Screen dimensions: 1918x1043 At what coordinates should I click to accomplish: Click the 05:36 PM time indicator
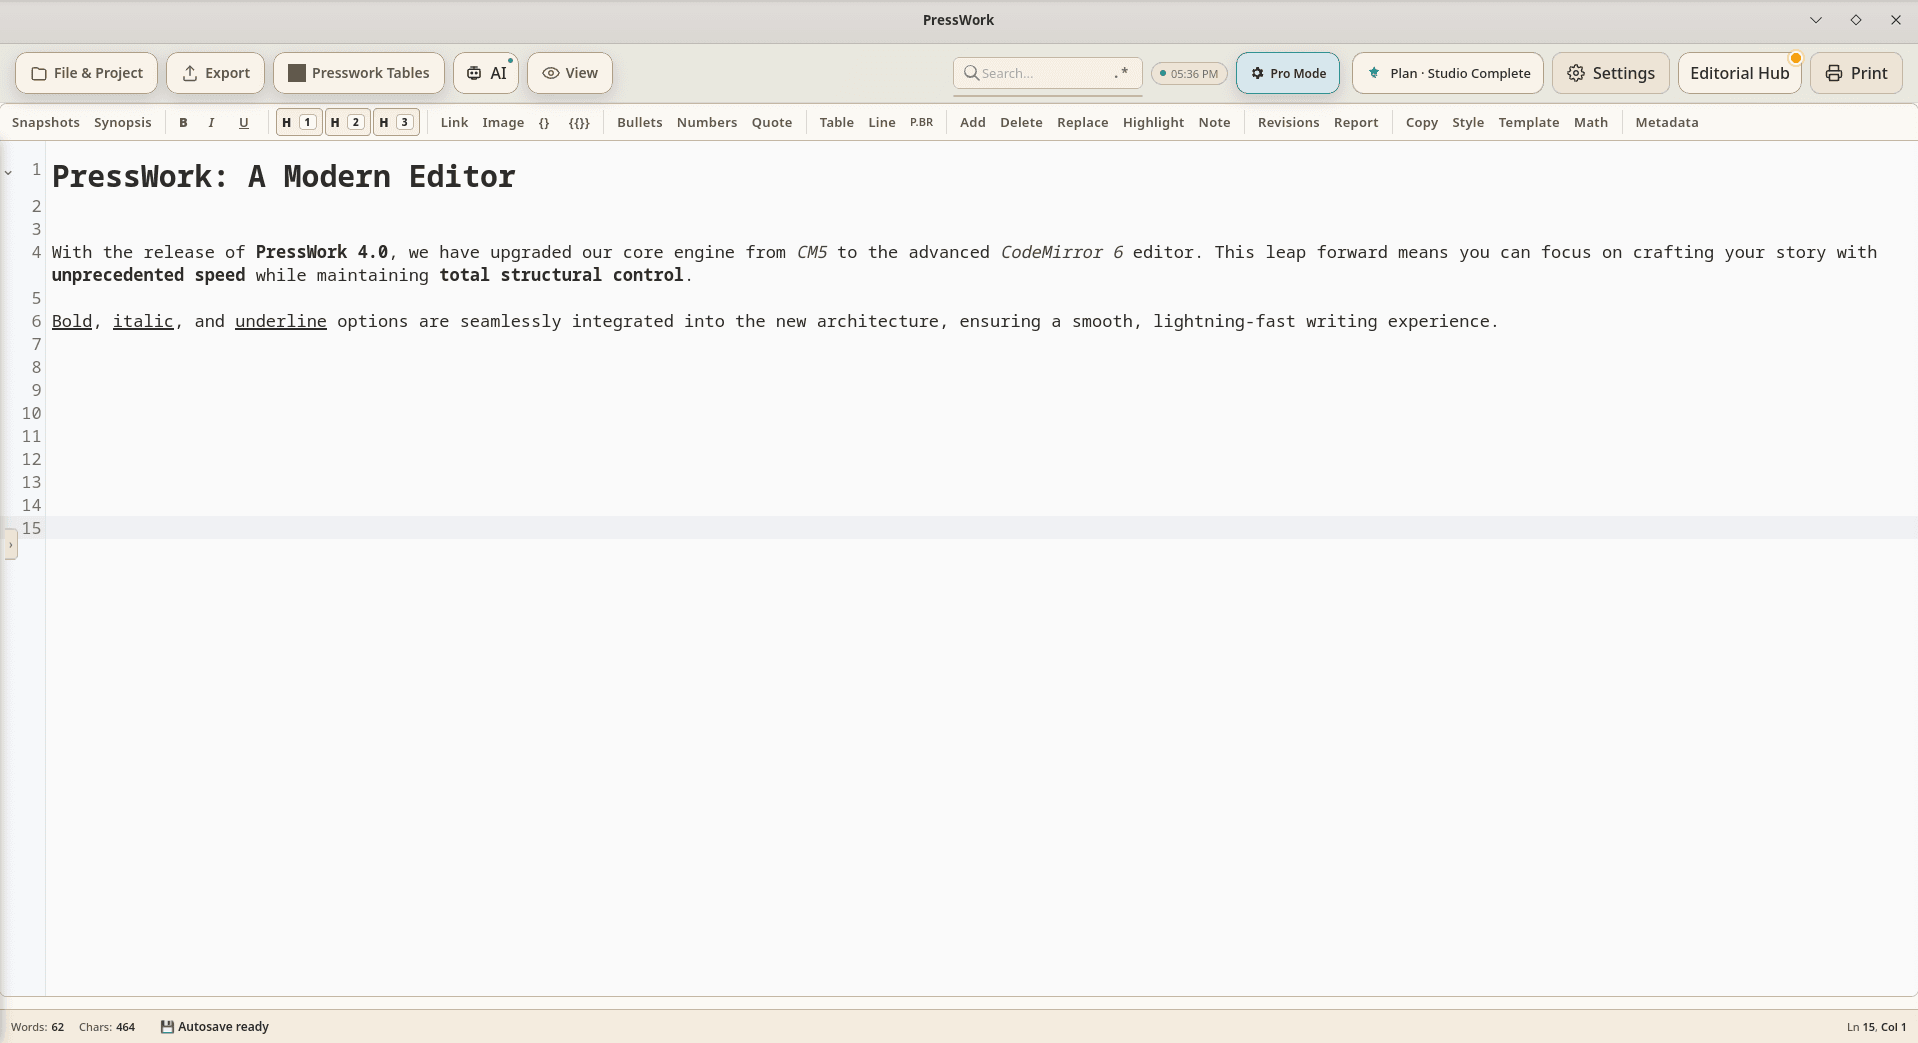coord(1189,73)
